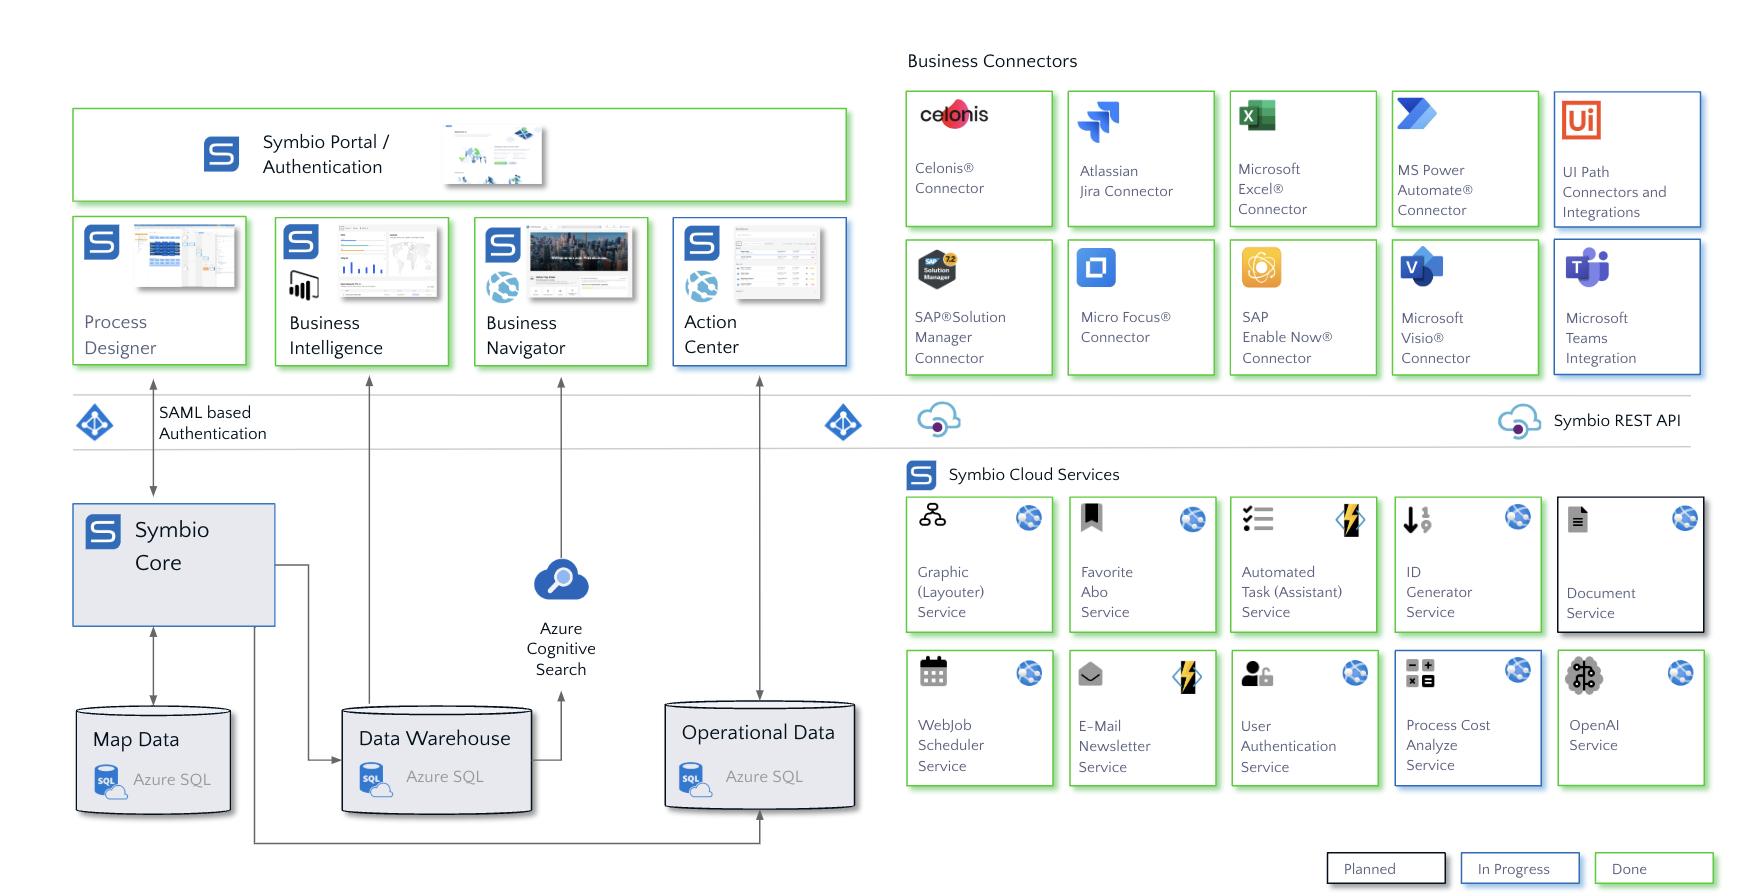Click the Map Data database cylinder title

click(x=136, y=739)
